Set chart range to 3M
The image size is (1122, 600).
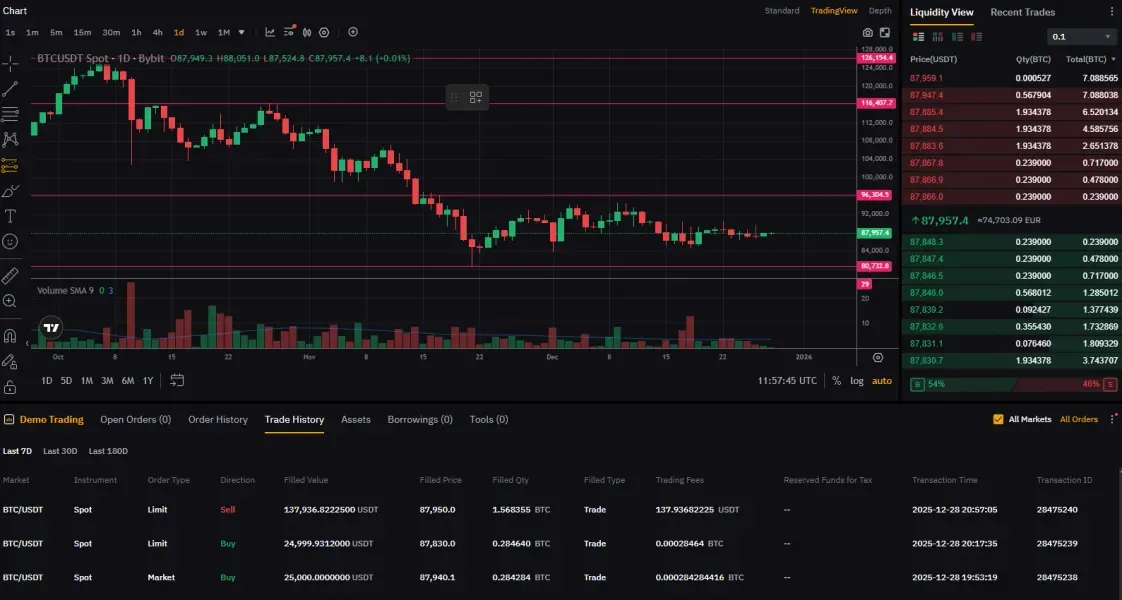[107, 381]
